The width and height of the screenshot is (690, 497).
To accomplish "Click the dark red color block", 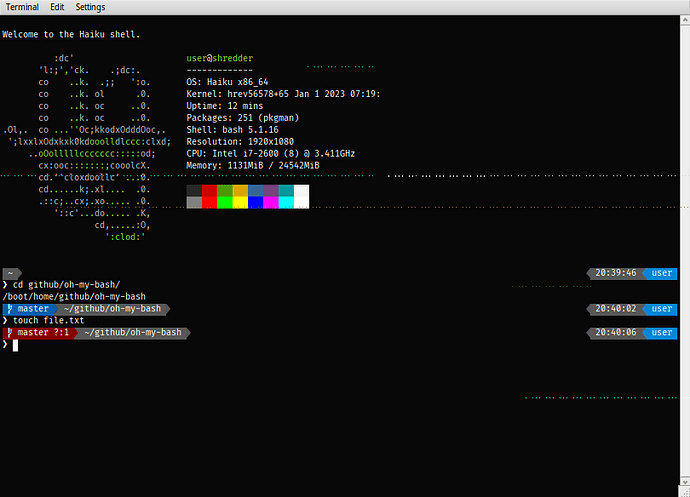I will coord(209,191).
